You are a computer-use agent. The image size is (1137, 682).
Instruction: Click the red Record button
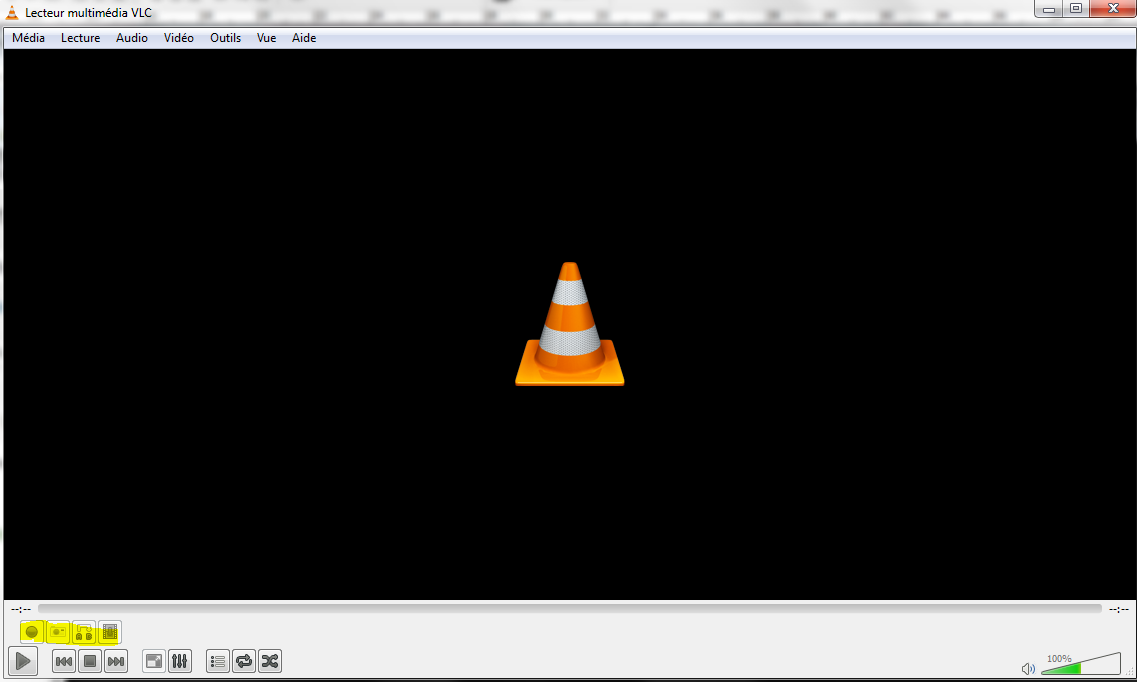(32, 632)
